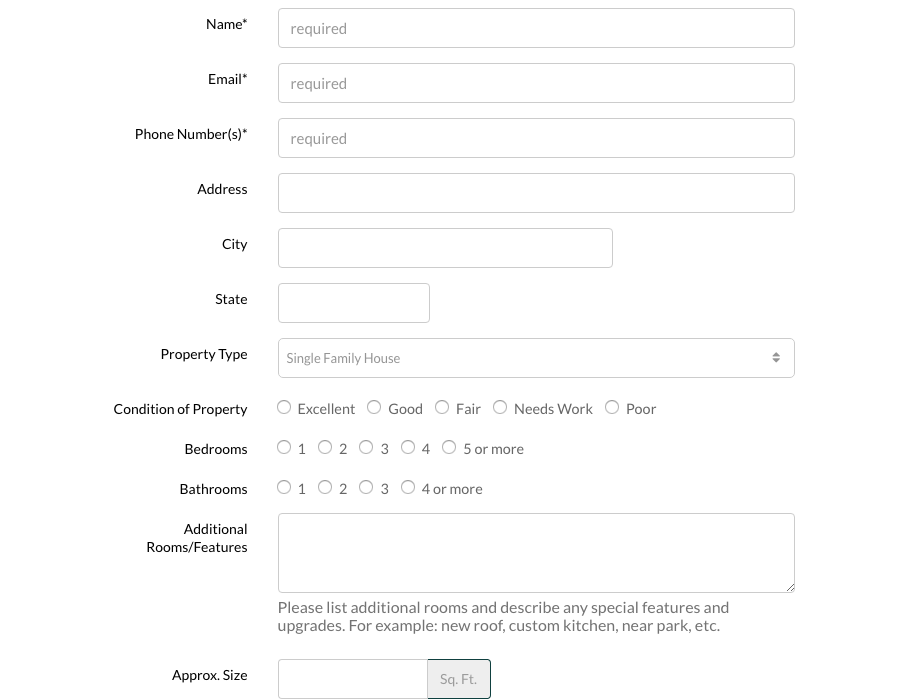This screenshot has height=700, width=907.
Task: Open the Property Type dropdown
Action: point(520,358)
